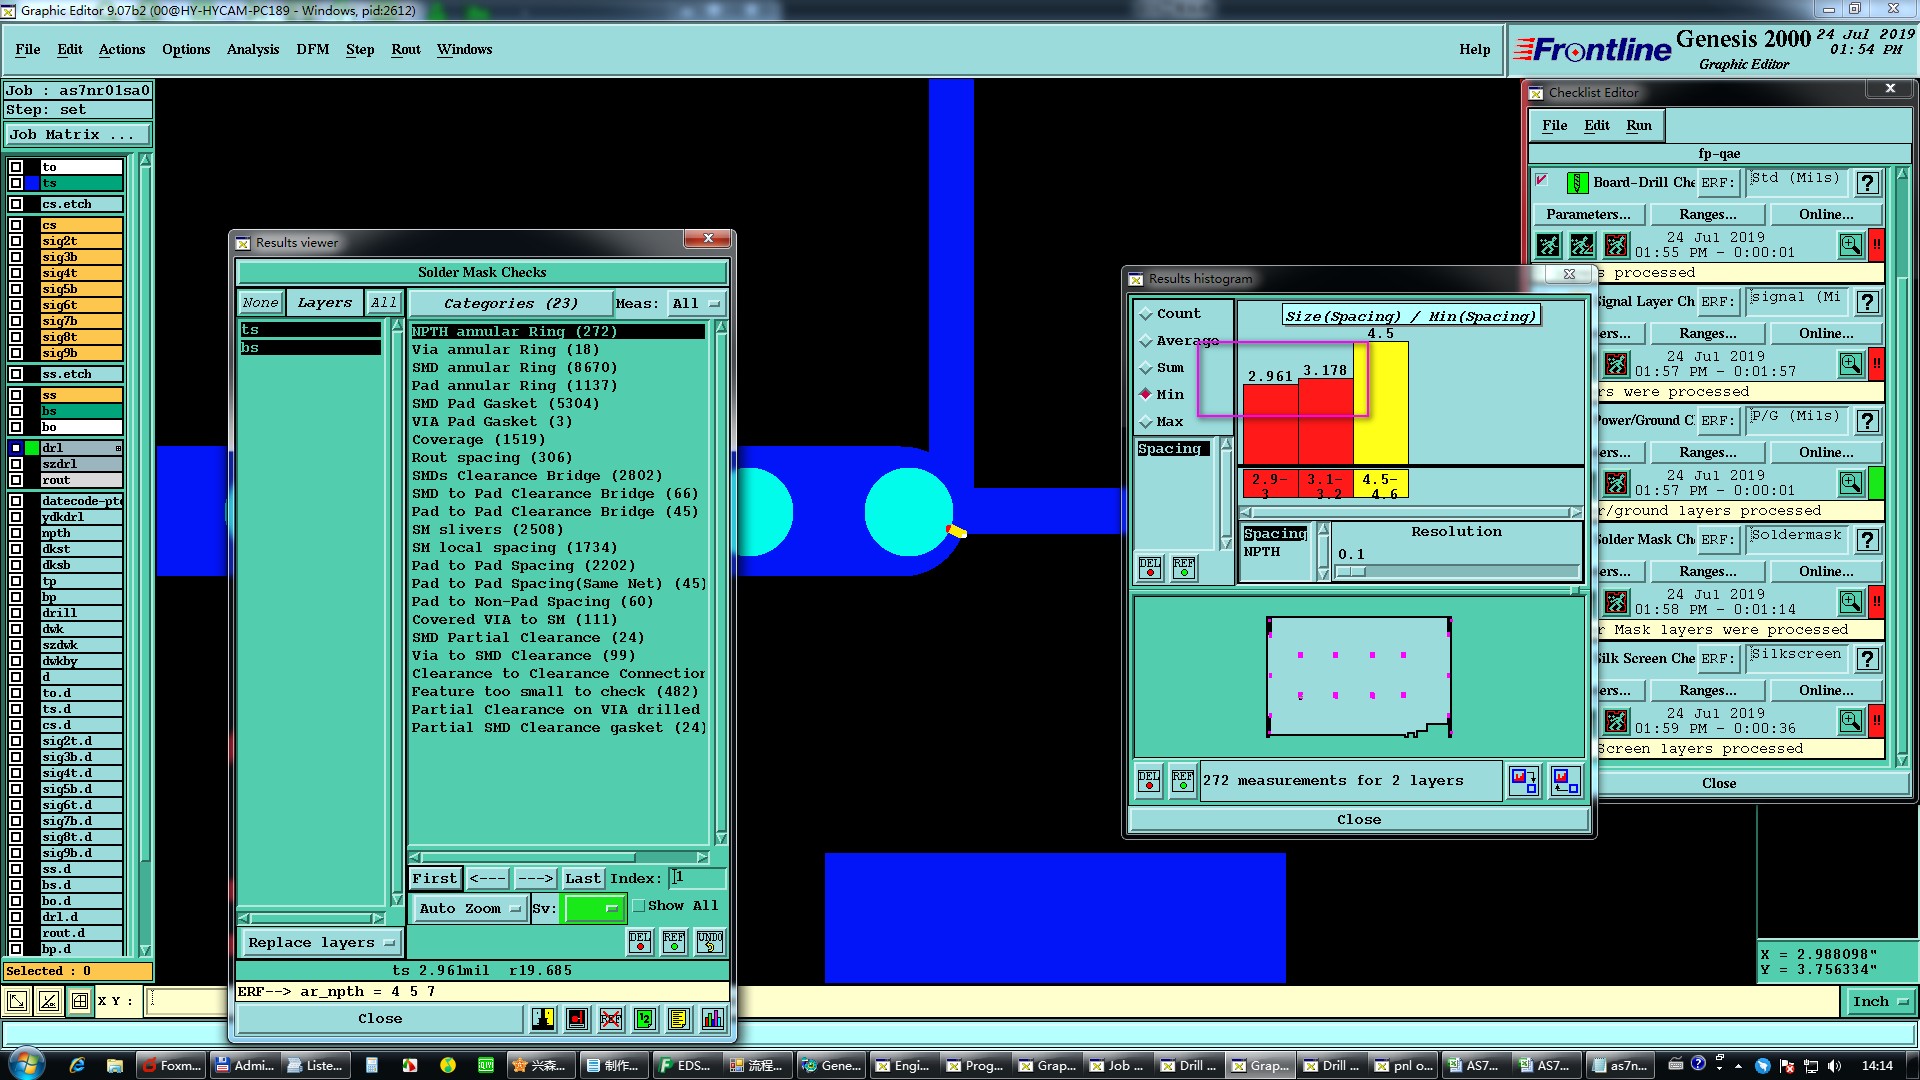The height and width of the screenshot is (1080, 1920).
Task: Click the UNDO icon in Results viewer
Action: [x=710, y=941]
